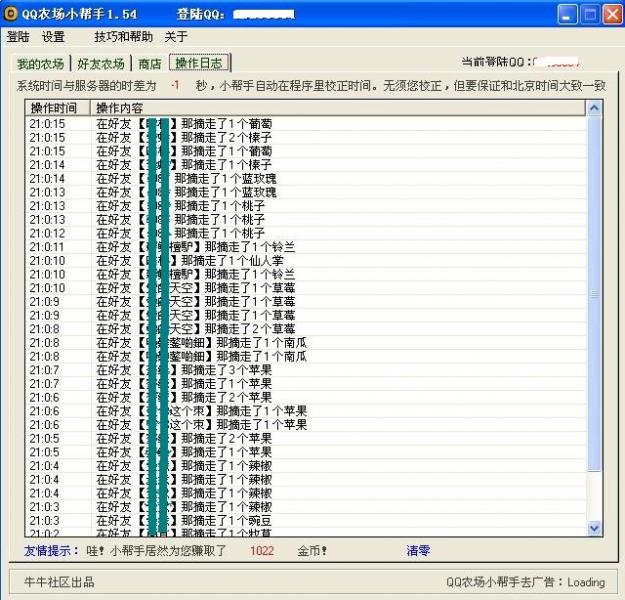
Task: Click the 清零 reset link
Action: (418, 551)
